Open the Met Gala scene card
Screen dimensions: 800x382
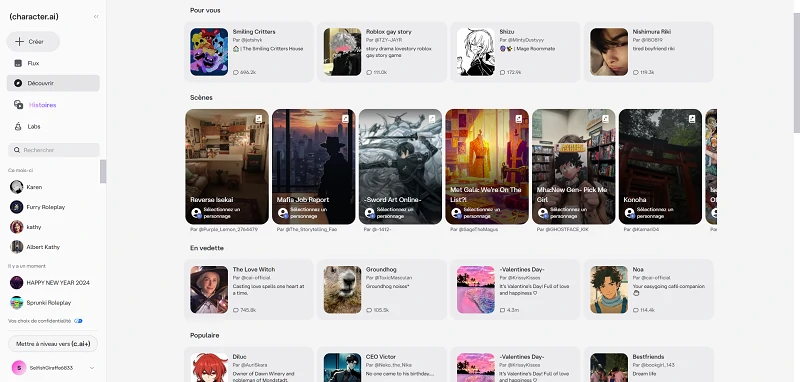487,166
